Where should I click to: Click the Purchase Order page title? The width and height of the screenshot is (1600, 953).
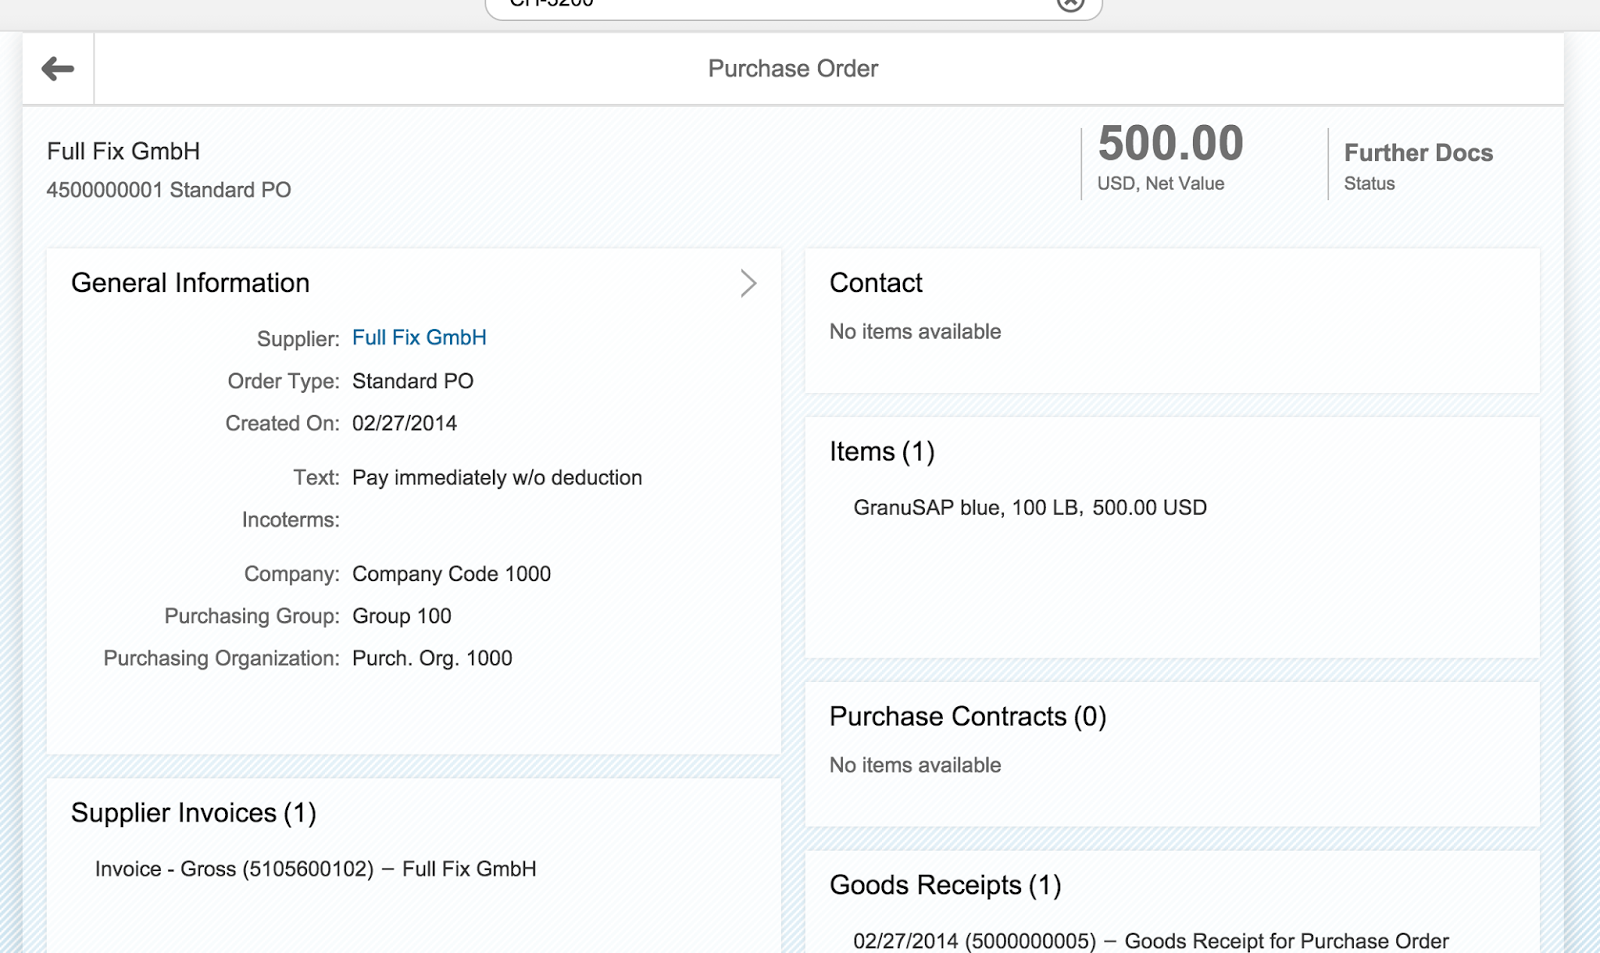[x=793, y=69]
